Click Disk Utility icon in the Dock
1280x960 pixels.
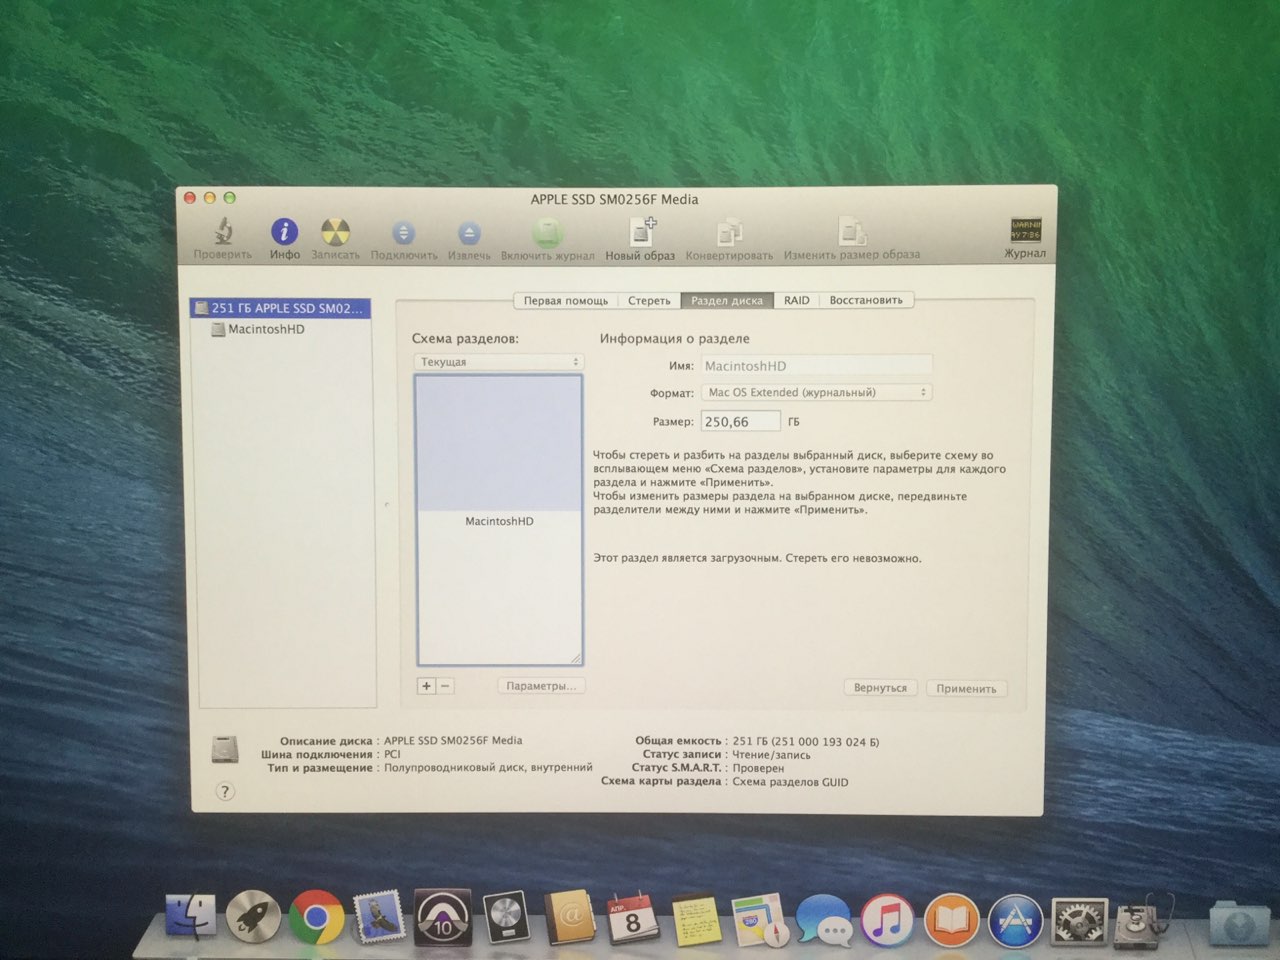[1144, 921]
